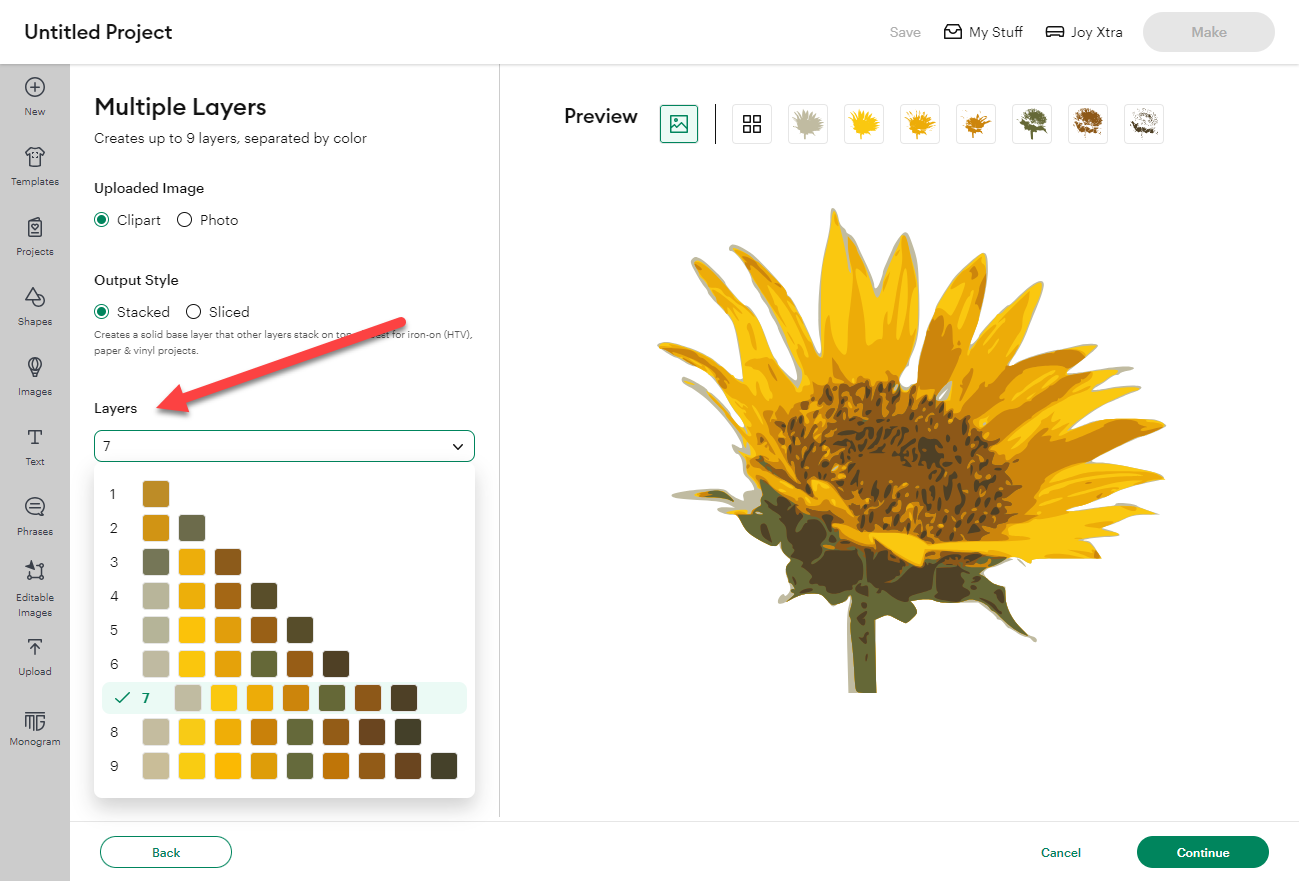
Task: Switch to grid preview view
Action: coord(751,123)
